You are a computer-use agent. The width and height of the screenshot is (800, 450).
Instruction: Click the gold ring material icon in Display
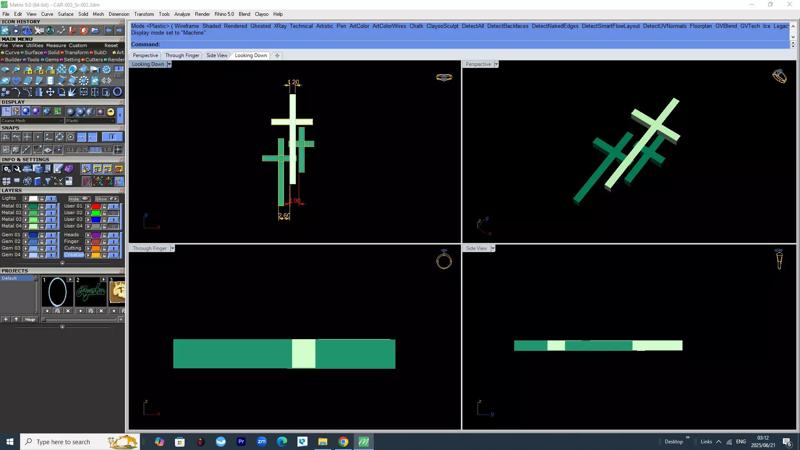(x=110, y=112)
